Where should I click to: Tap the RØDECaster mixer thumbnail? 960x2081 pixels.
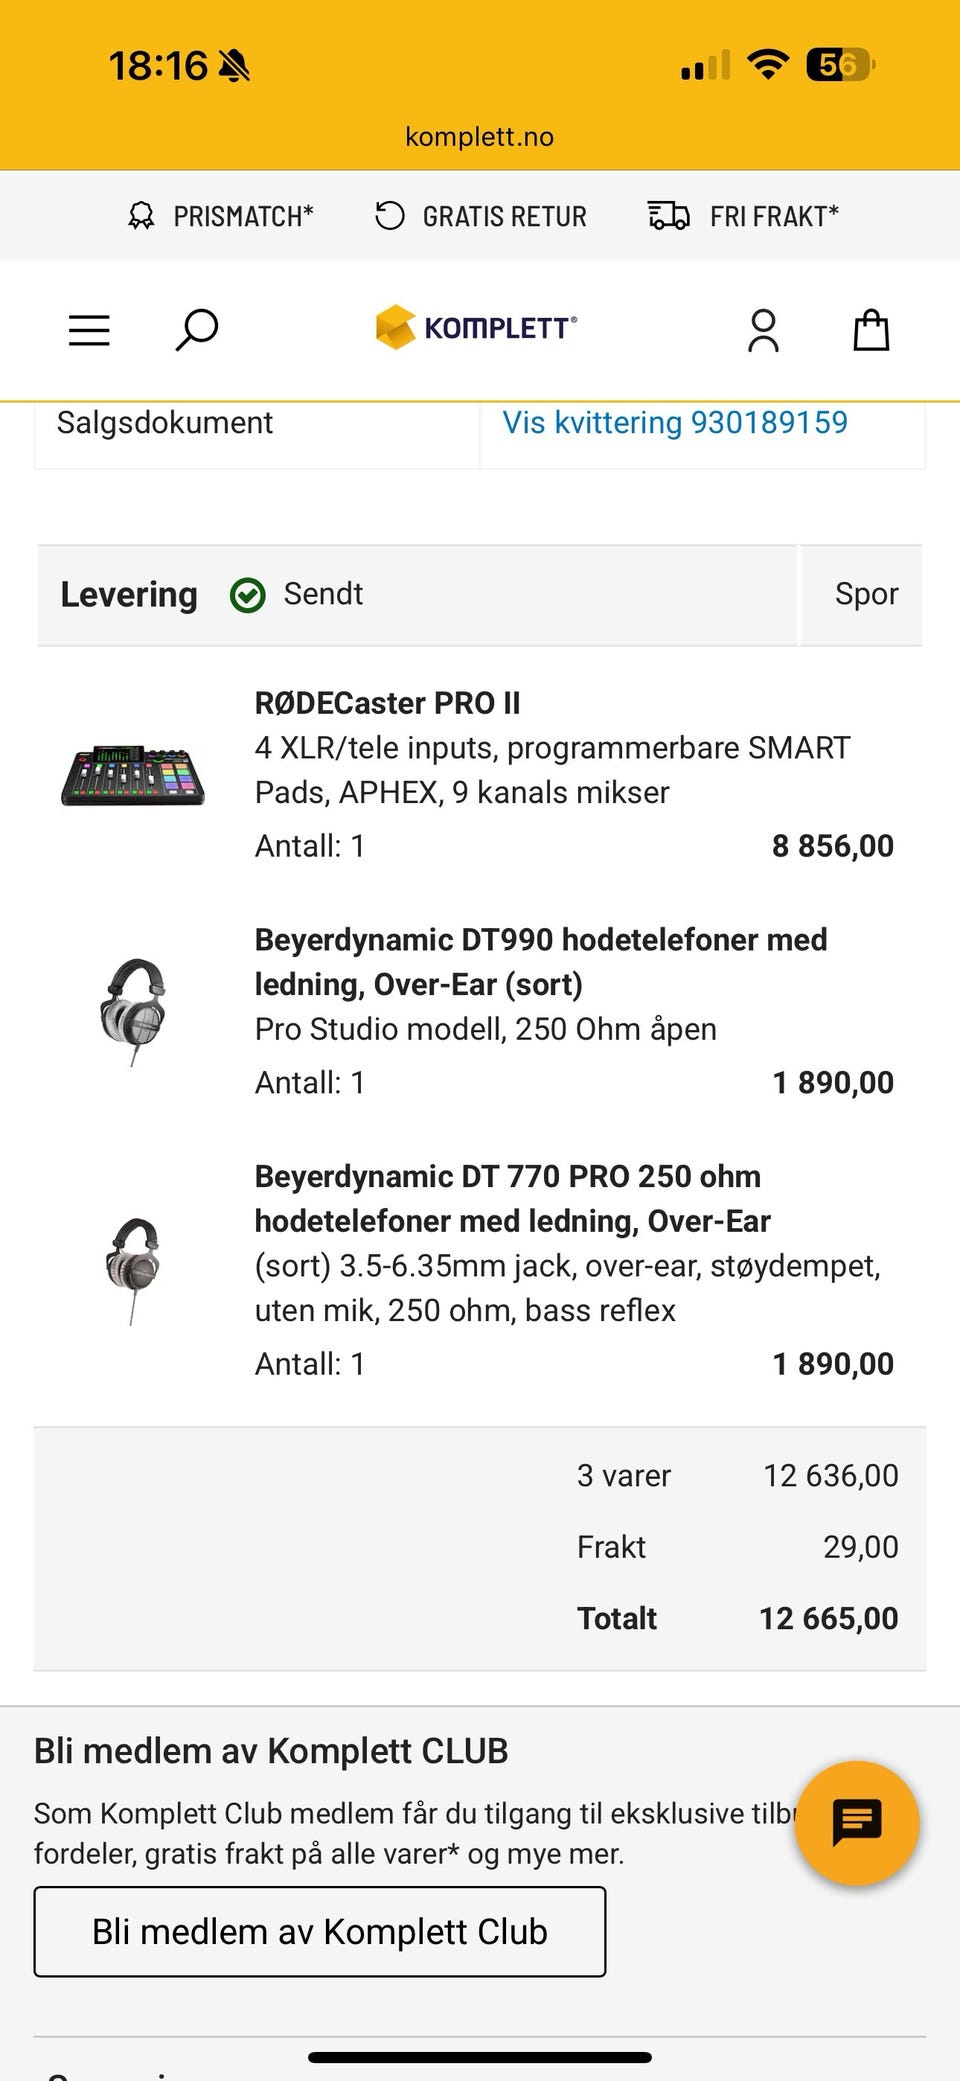(133, 775)
